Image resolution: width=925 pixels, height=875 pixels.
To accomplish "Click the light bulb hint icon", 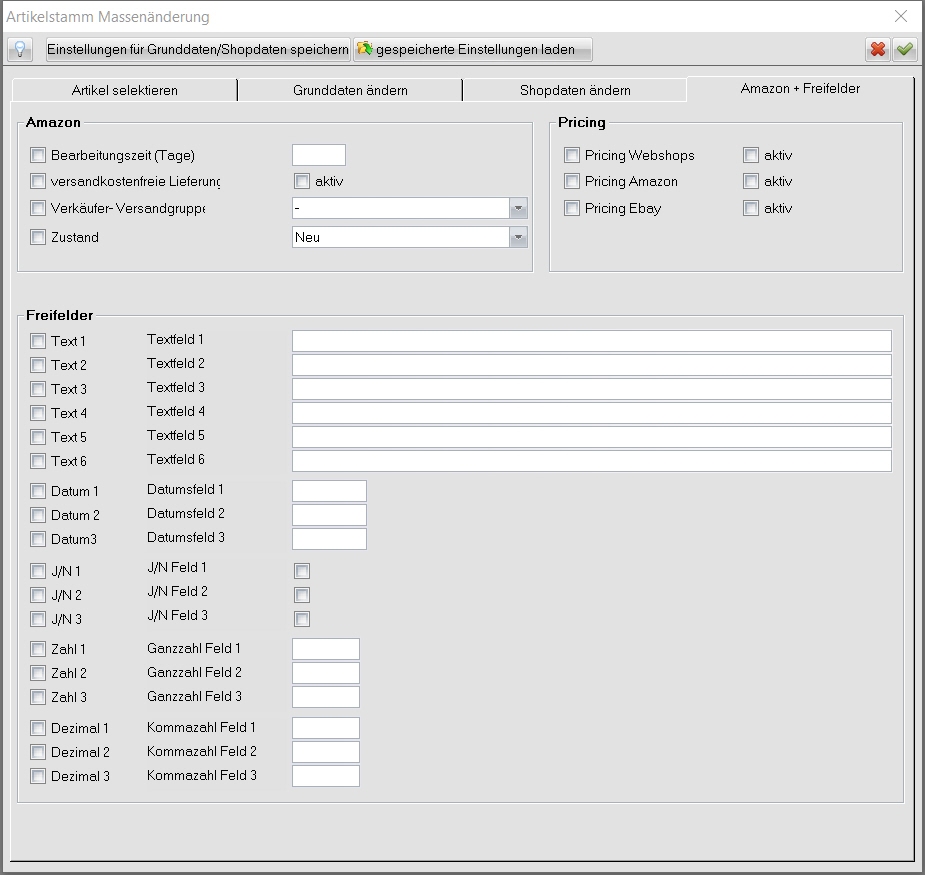I will (x=20, y=50).
